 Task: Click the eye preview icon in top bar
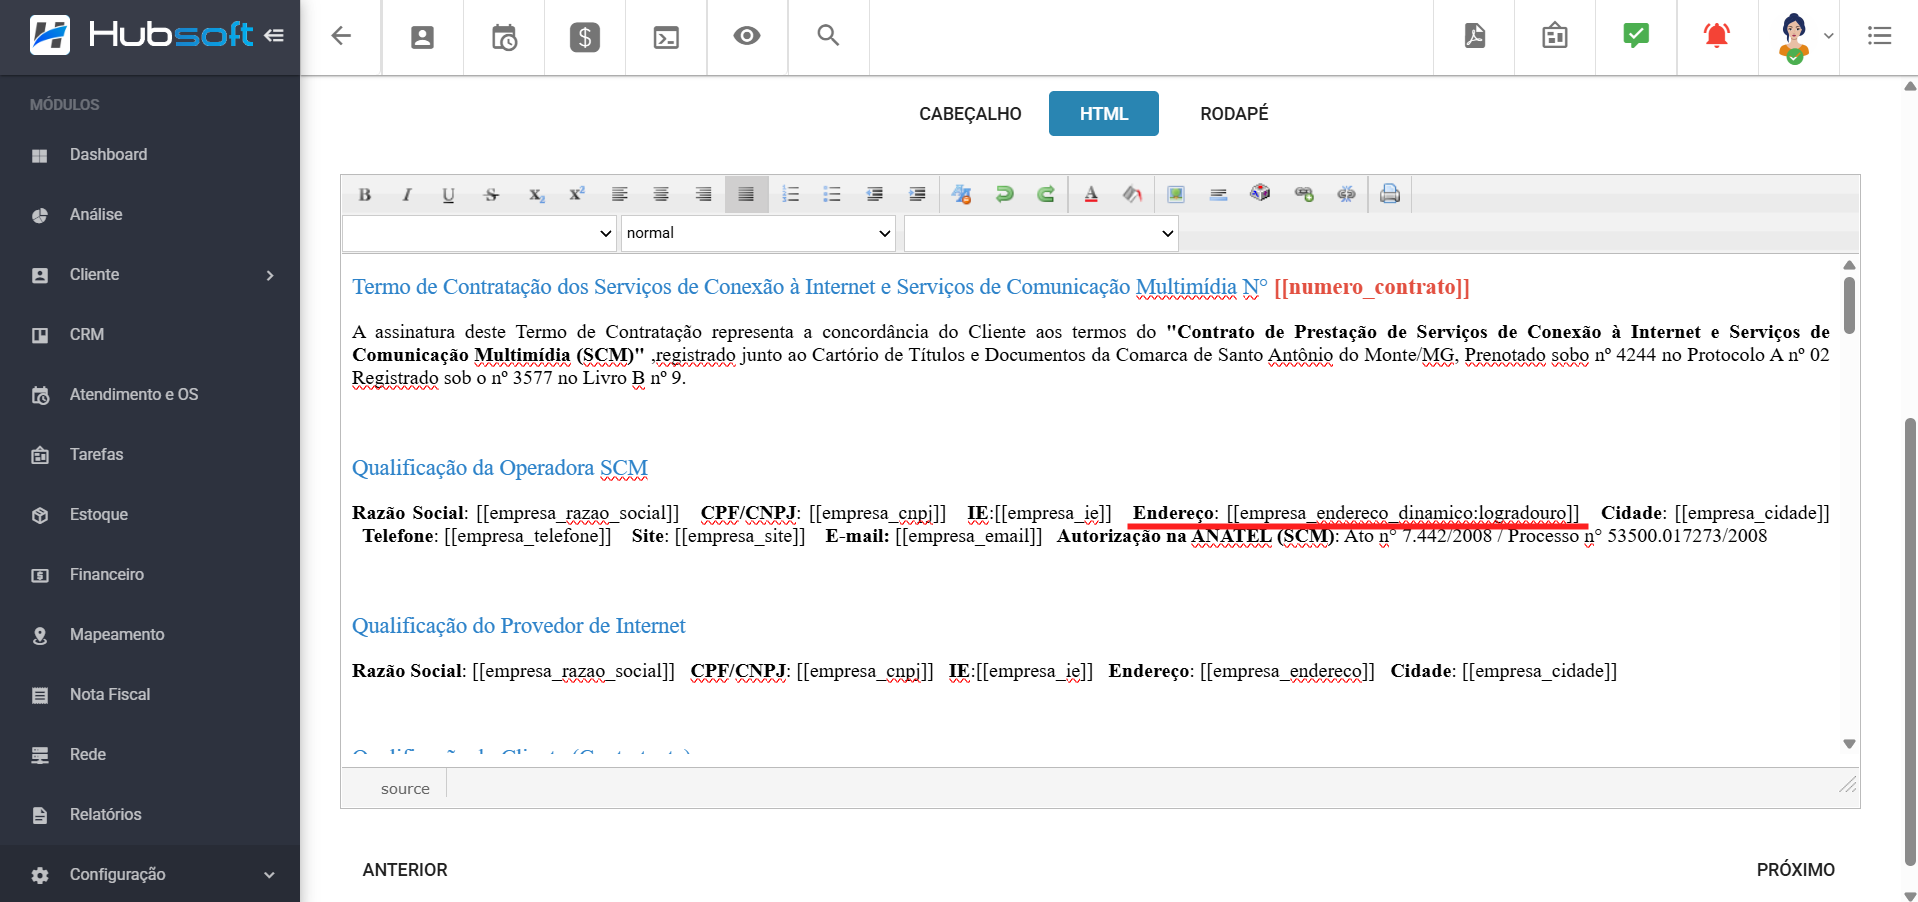[746, 37]
